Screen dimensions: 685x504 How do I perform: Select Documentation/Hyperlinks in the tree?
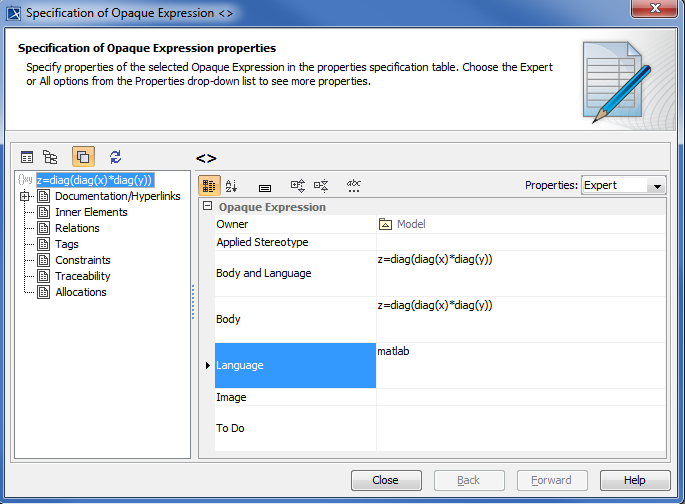(x=118, y=196)
